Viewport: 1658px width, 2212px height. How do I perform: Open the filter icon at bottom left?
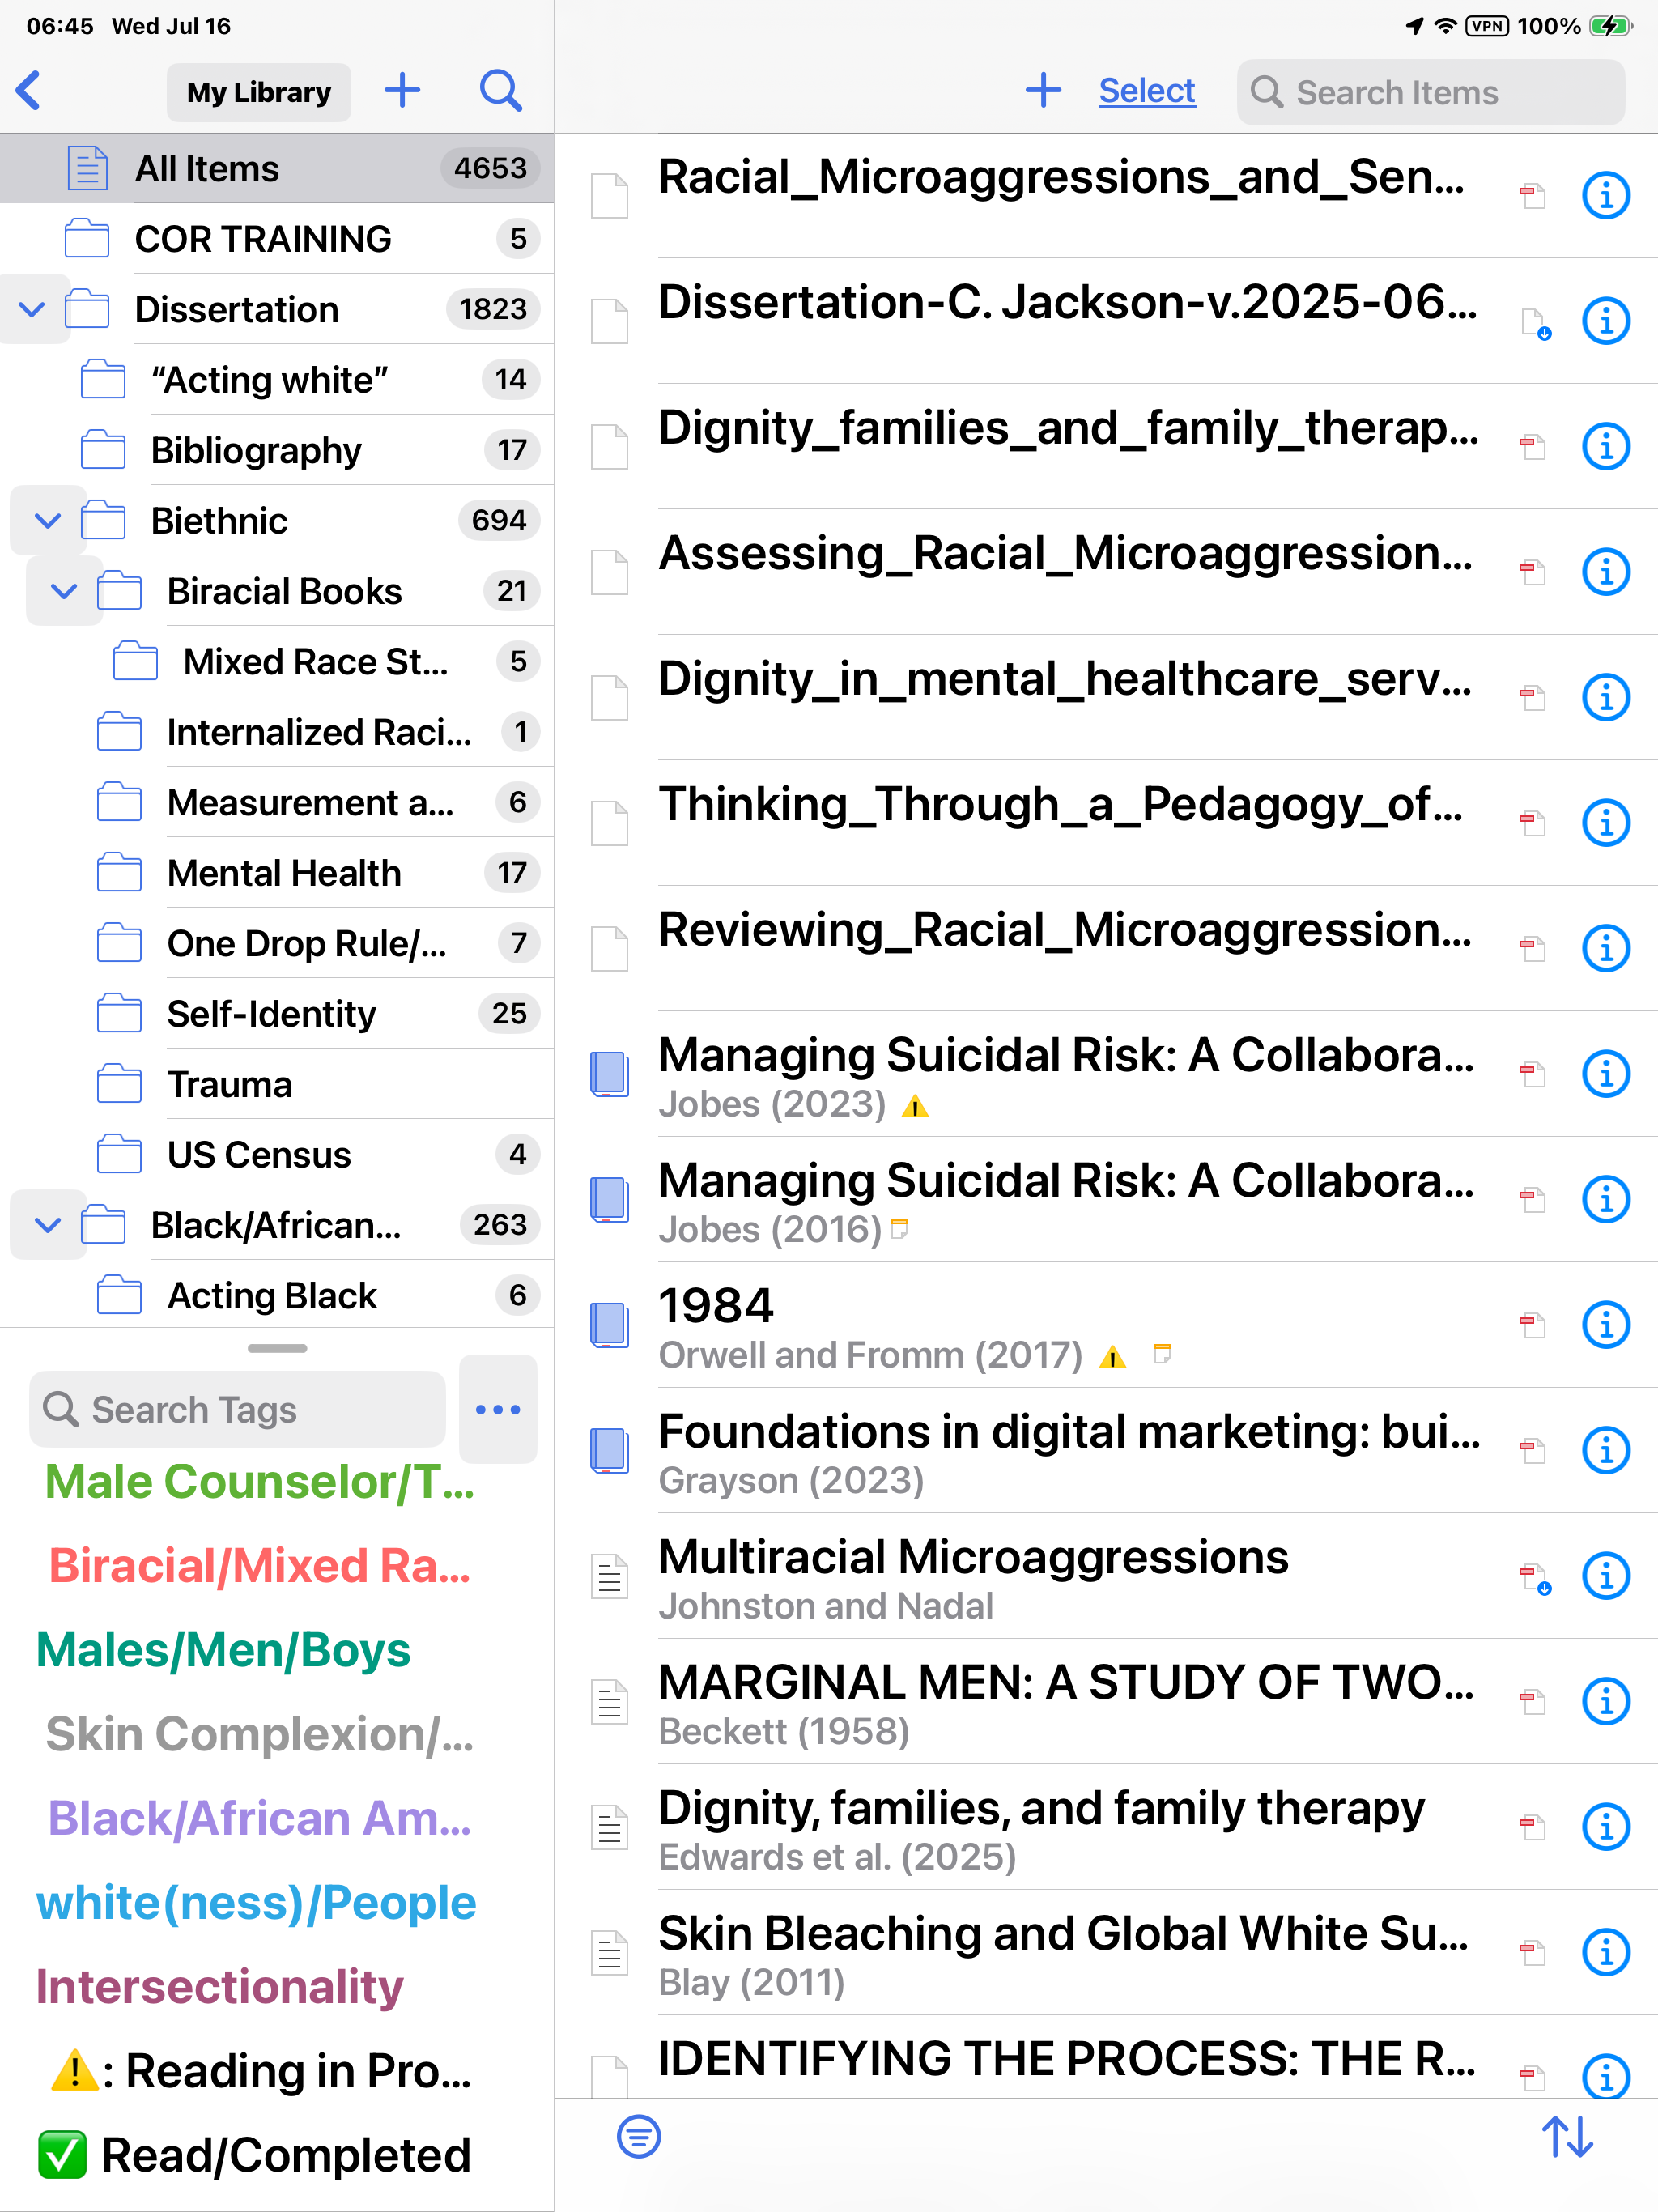[638, 2137]
